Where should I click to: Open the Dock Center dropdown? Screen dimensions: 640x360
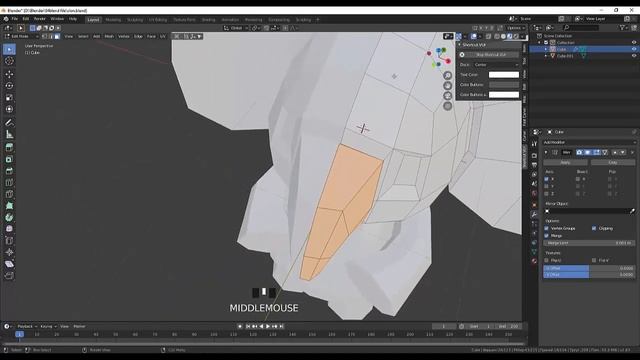(x=496, y=65)
